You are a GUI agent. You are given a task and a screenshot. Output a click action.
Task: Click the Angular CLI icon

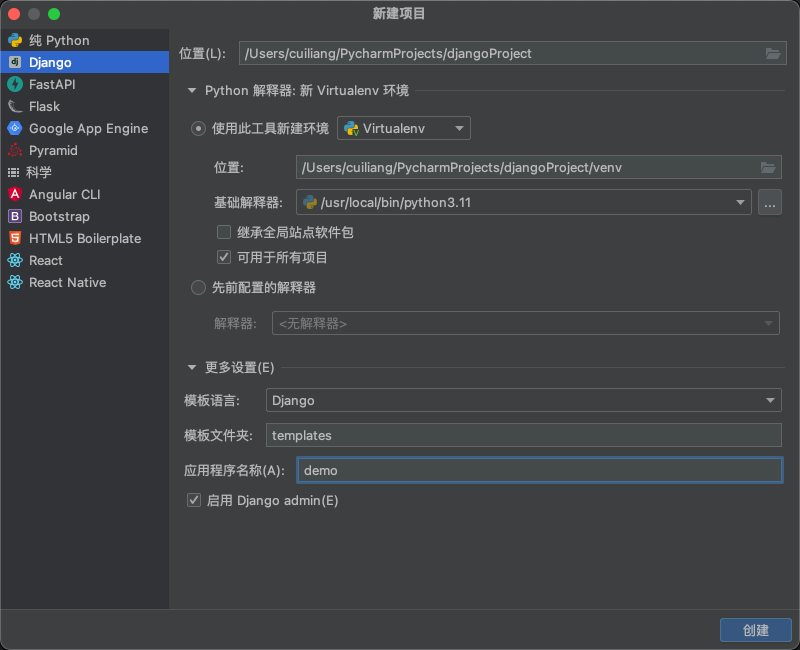click(15, 194)
